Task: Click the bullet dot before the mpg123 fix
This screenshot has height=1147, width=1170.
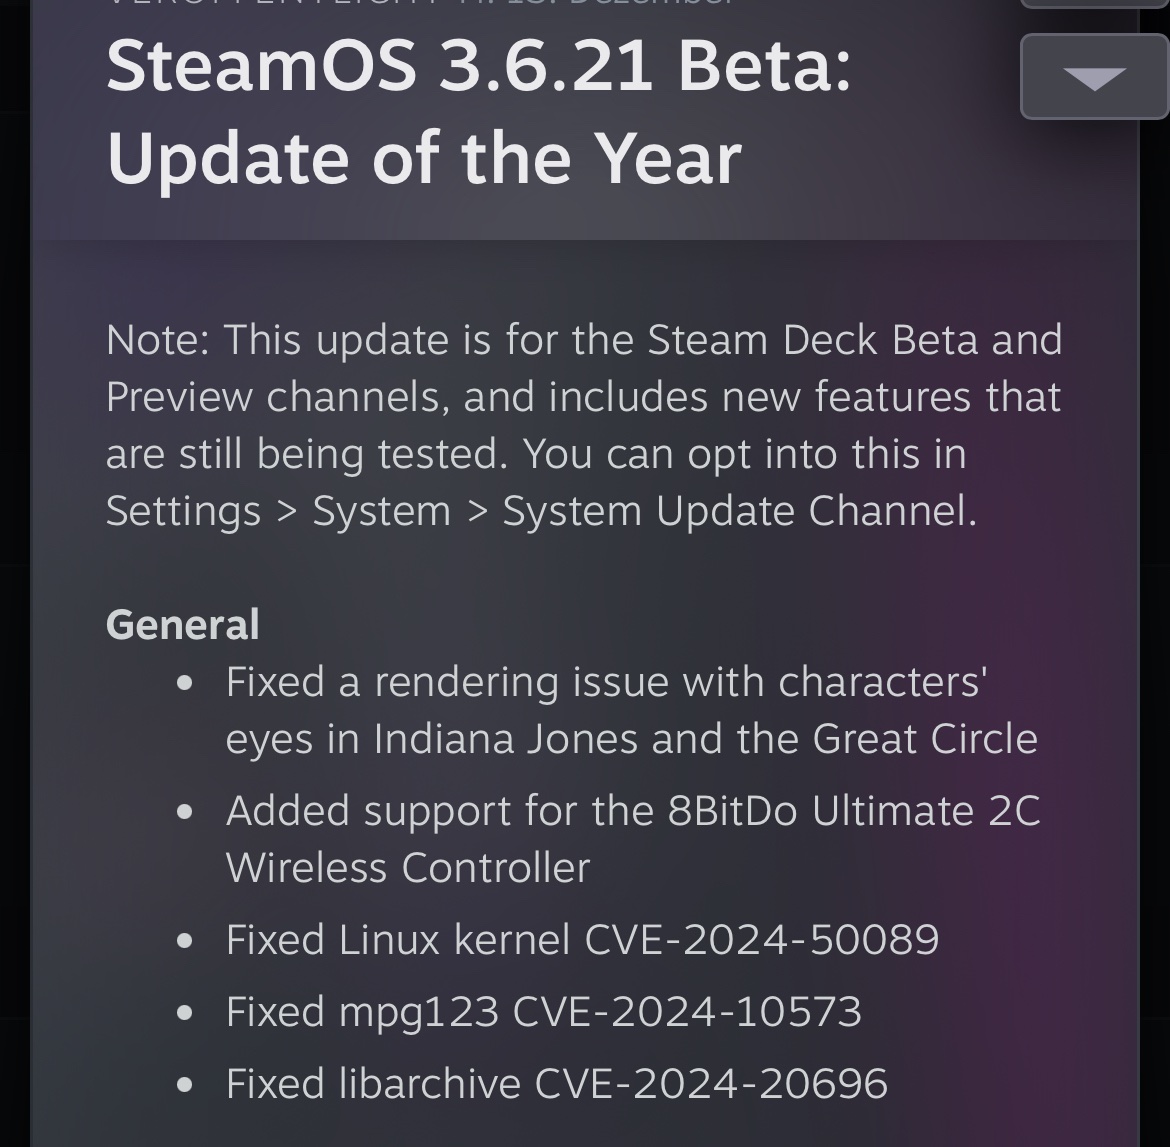Action: point(184,1013)
